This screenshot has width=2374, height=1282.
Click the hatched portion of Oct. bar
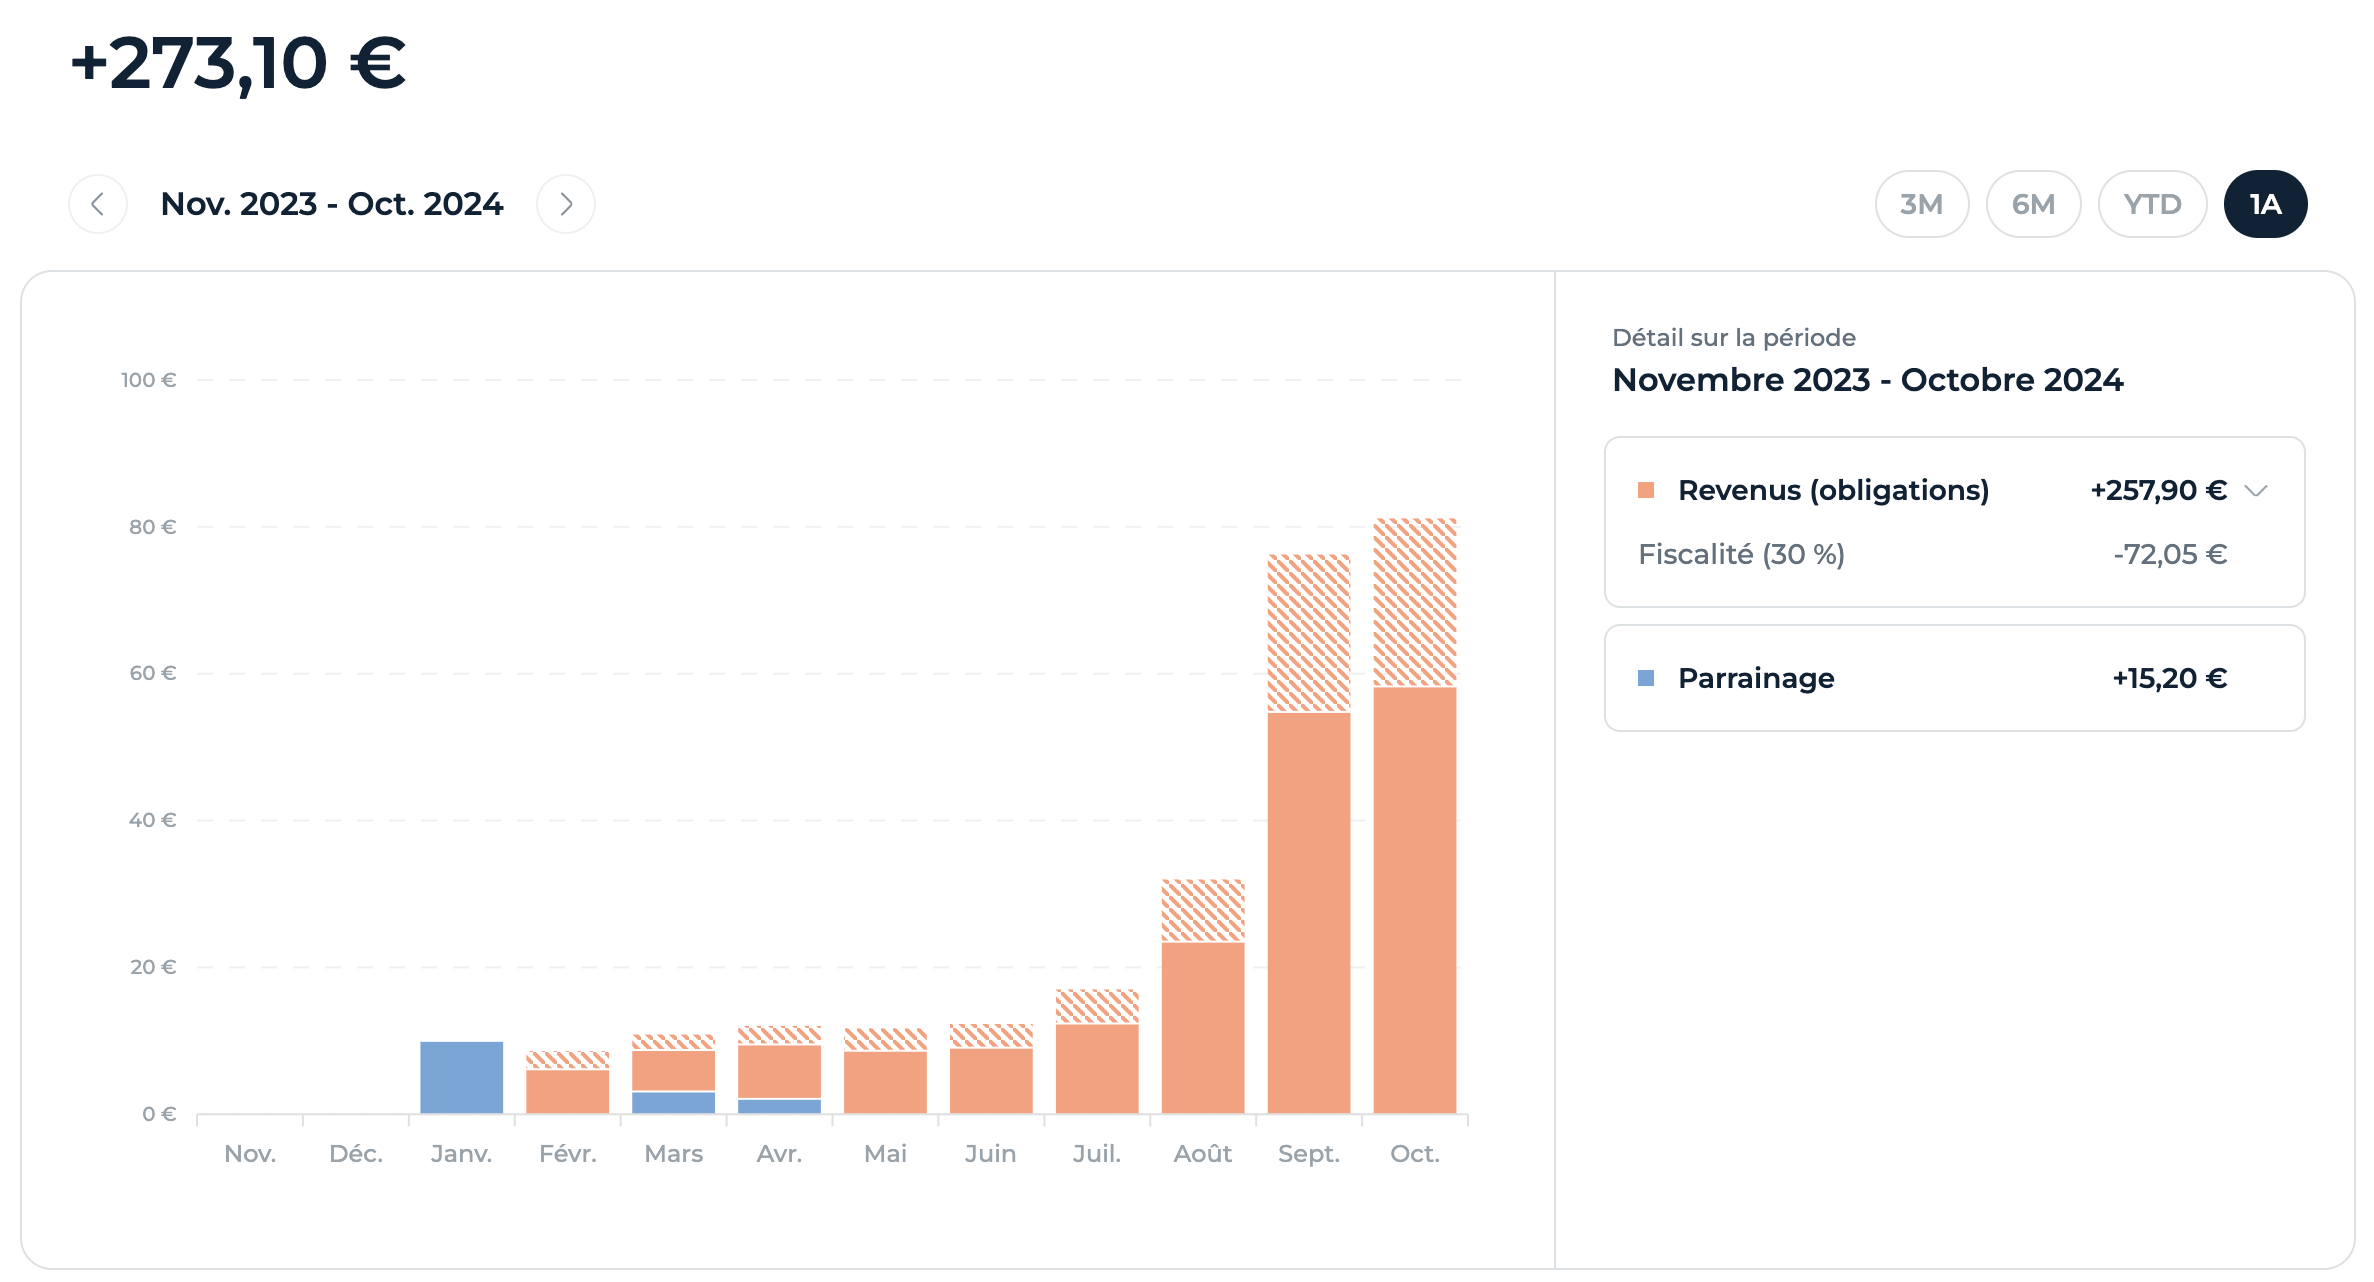click(1415, 602)
